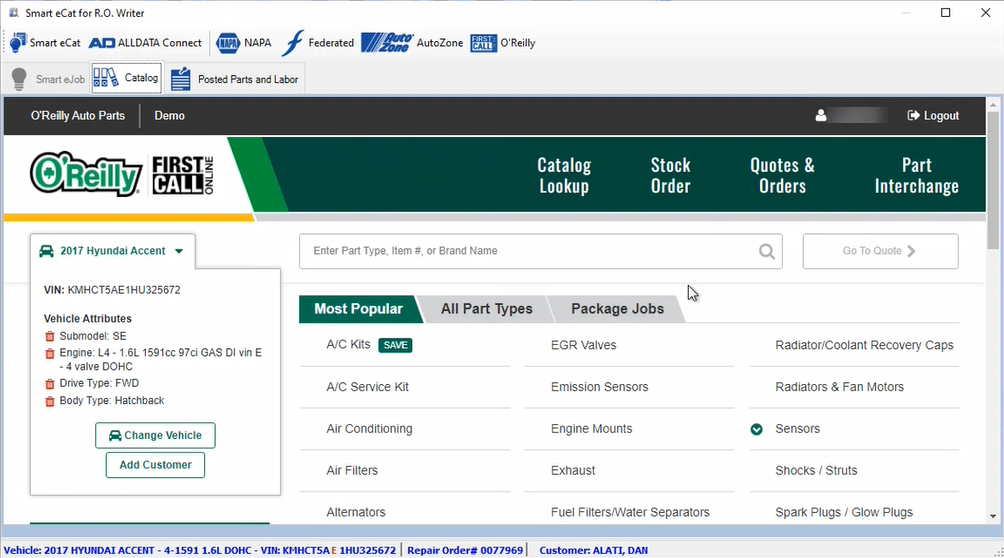1004x558 pixels.
Task: Open the O'Reilly Auto Parts header link
Action: [x=78, y=115]
